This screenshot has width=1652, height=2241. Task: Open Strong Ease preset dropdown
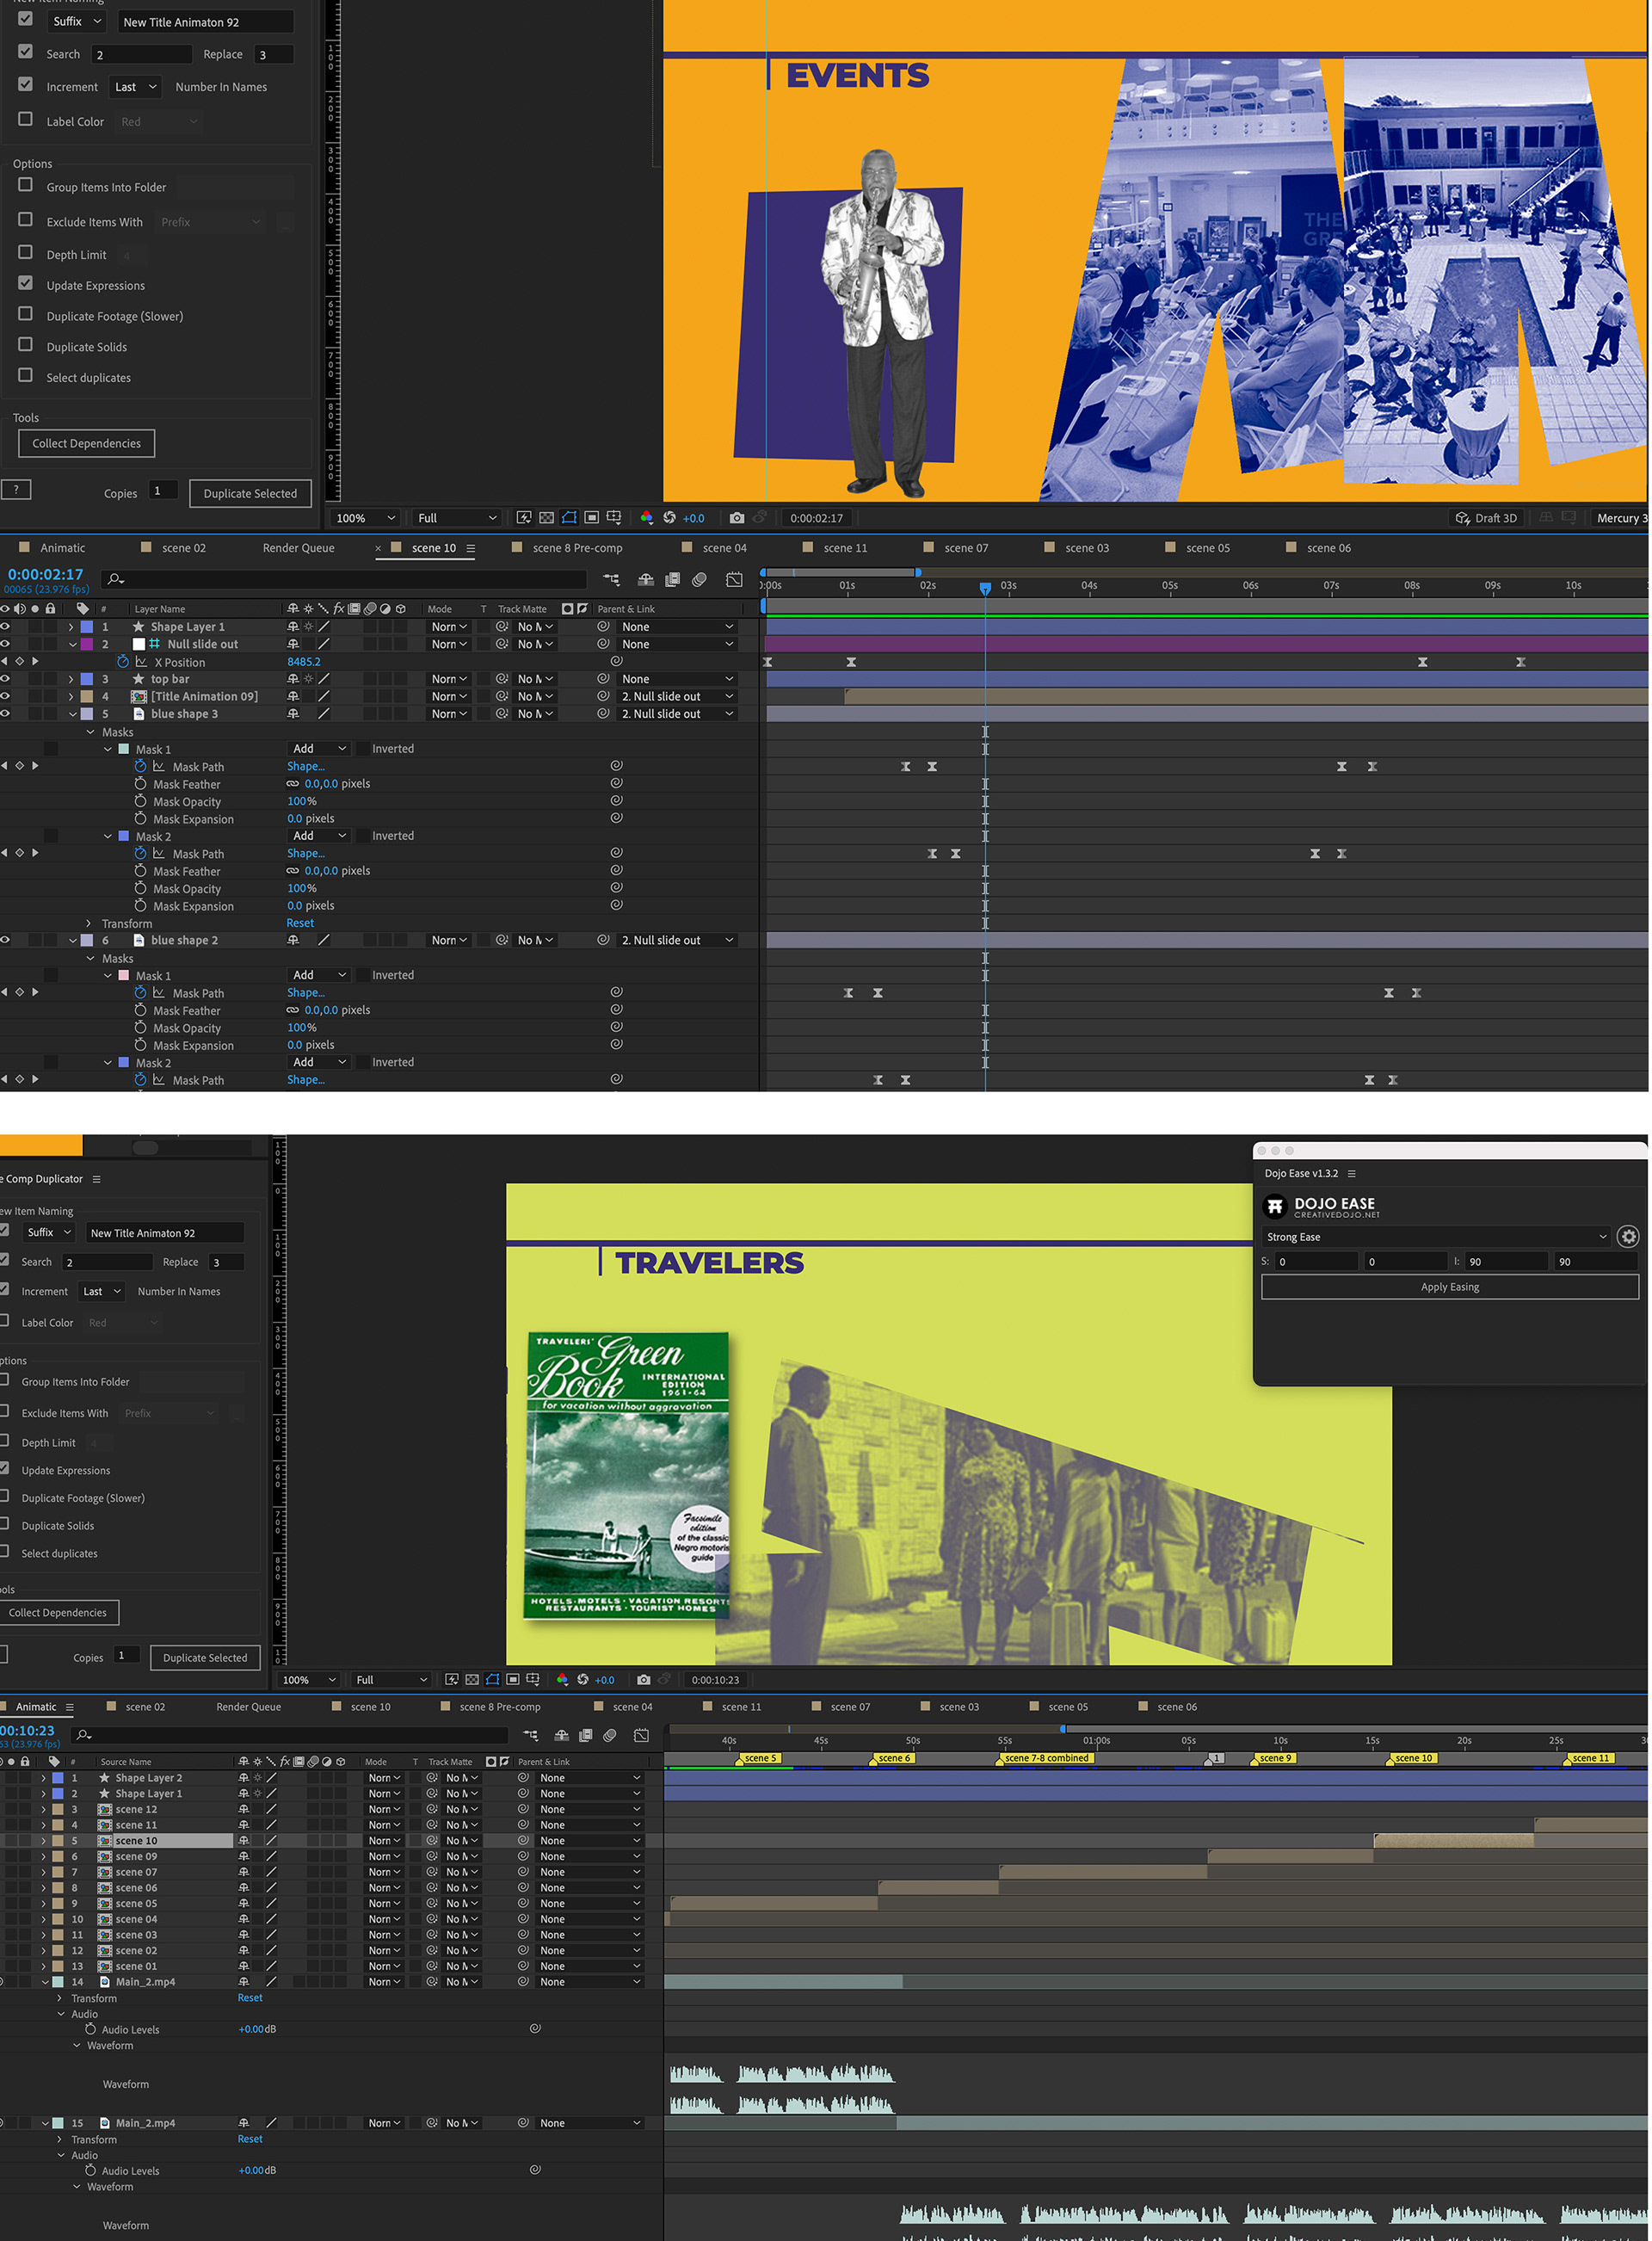click(x=1436, y=1237)
